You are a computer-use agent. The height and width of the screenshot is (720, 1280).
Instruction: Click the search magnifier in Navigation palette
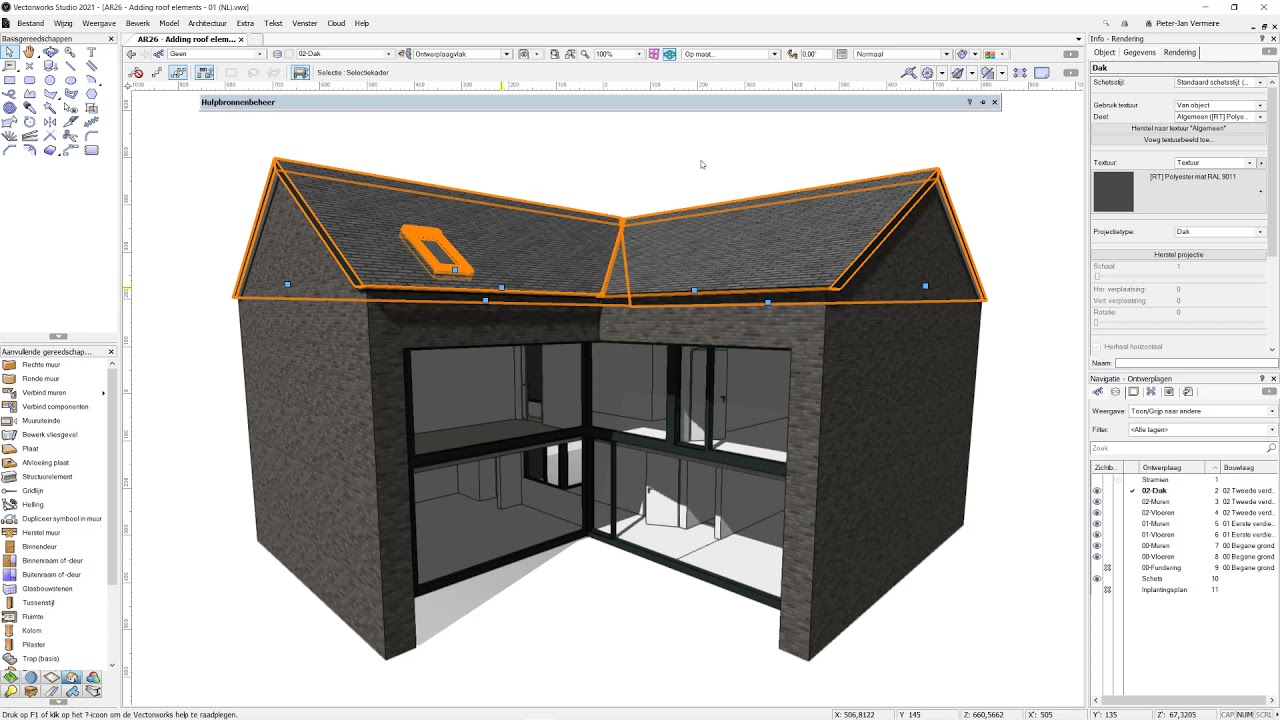1272,448
